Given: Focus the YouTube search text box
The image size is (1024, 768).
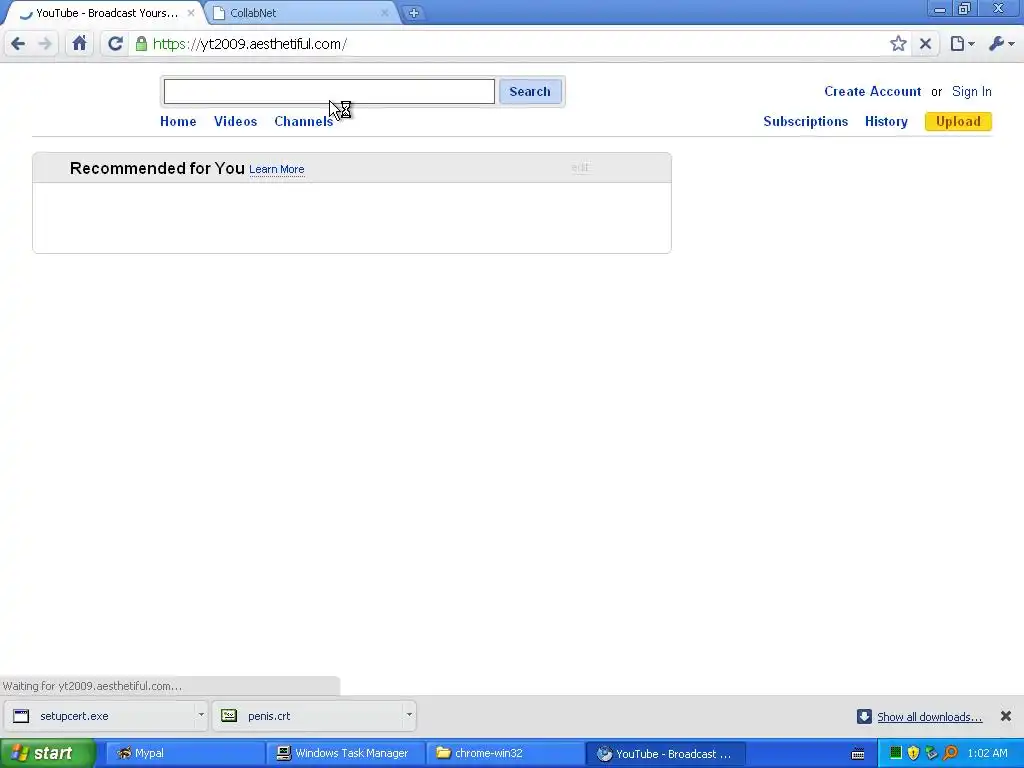Looking at the screenshot, I should pos(329,91).
